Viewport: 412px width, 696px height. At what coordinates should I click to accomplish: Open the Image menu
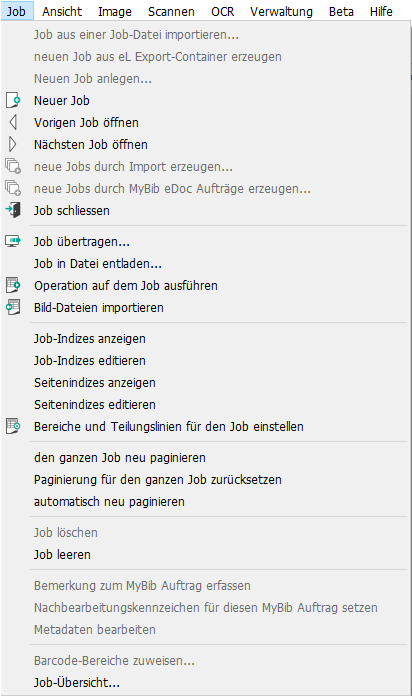click(x=115, y=11)
